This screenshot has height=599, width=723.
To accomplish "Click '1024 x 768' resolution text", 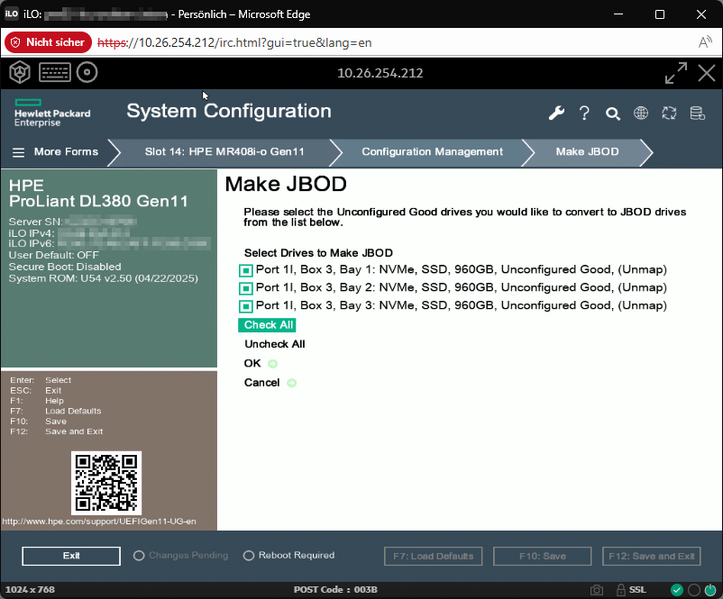I will [30, 590].
